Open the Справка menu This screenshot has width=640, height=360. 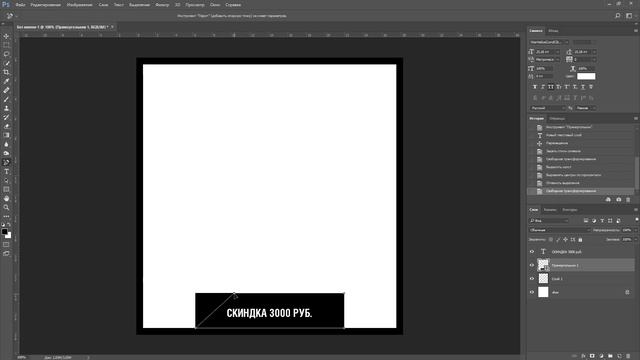(233, 5)
